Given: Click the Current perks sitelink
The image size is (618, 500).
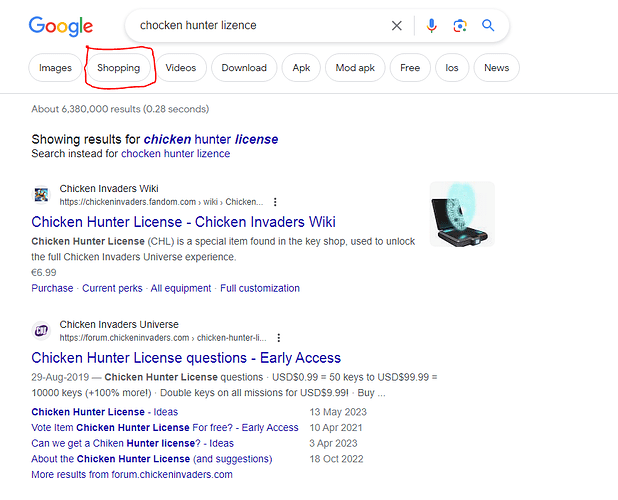Looking at the screenshot, I should tap(112, 288).
